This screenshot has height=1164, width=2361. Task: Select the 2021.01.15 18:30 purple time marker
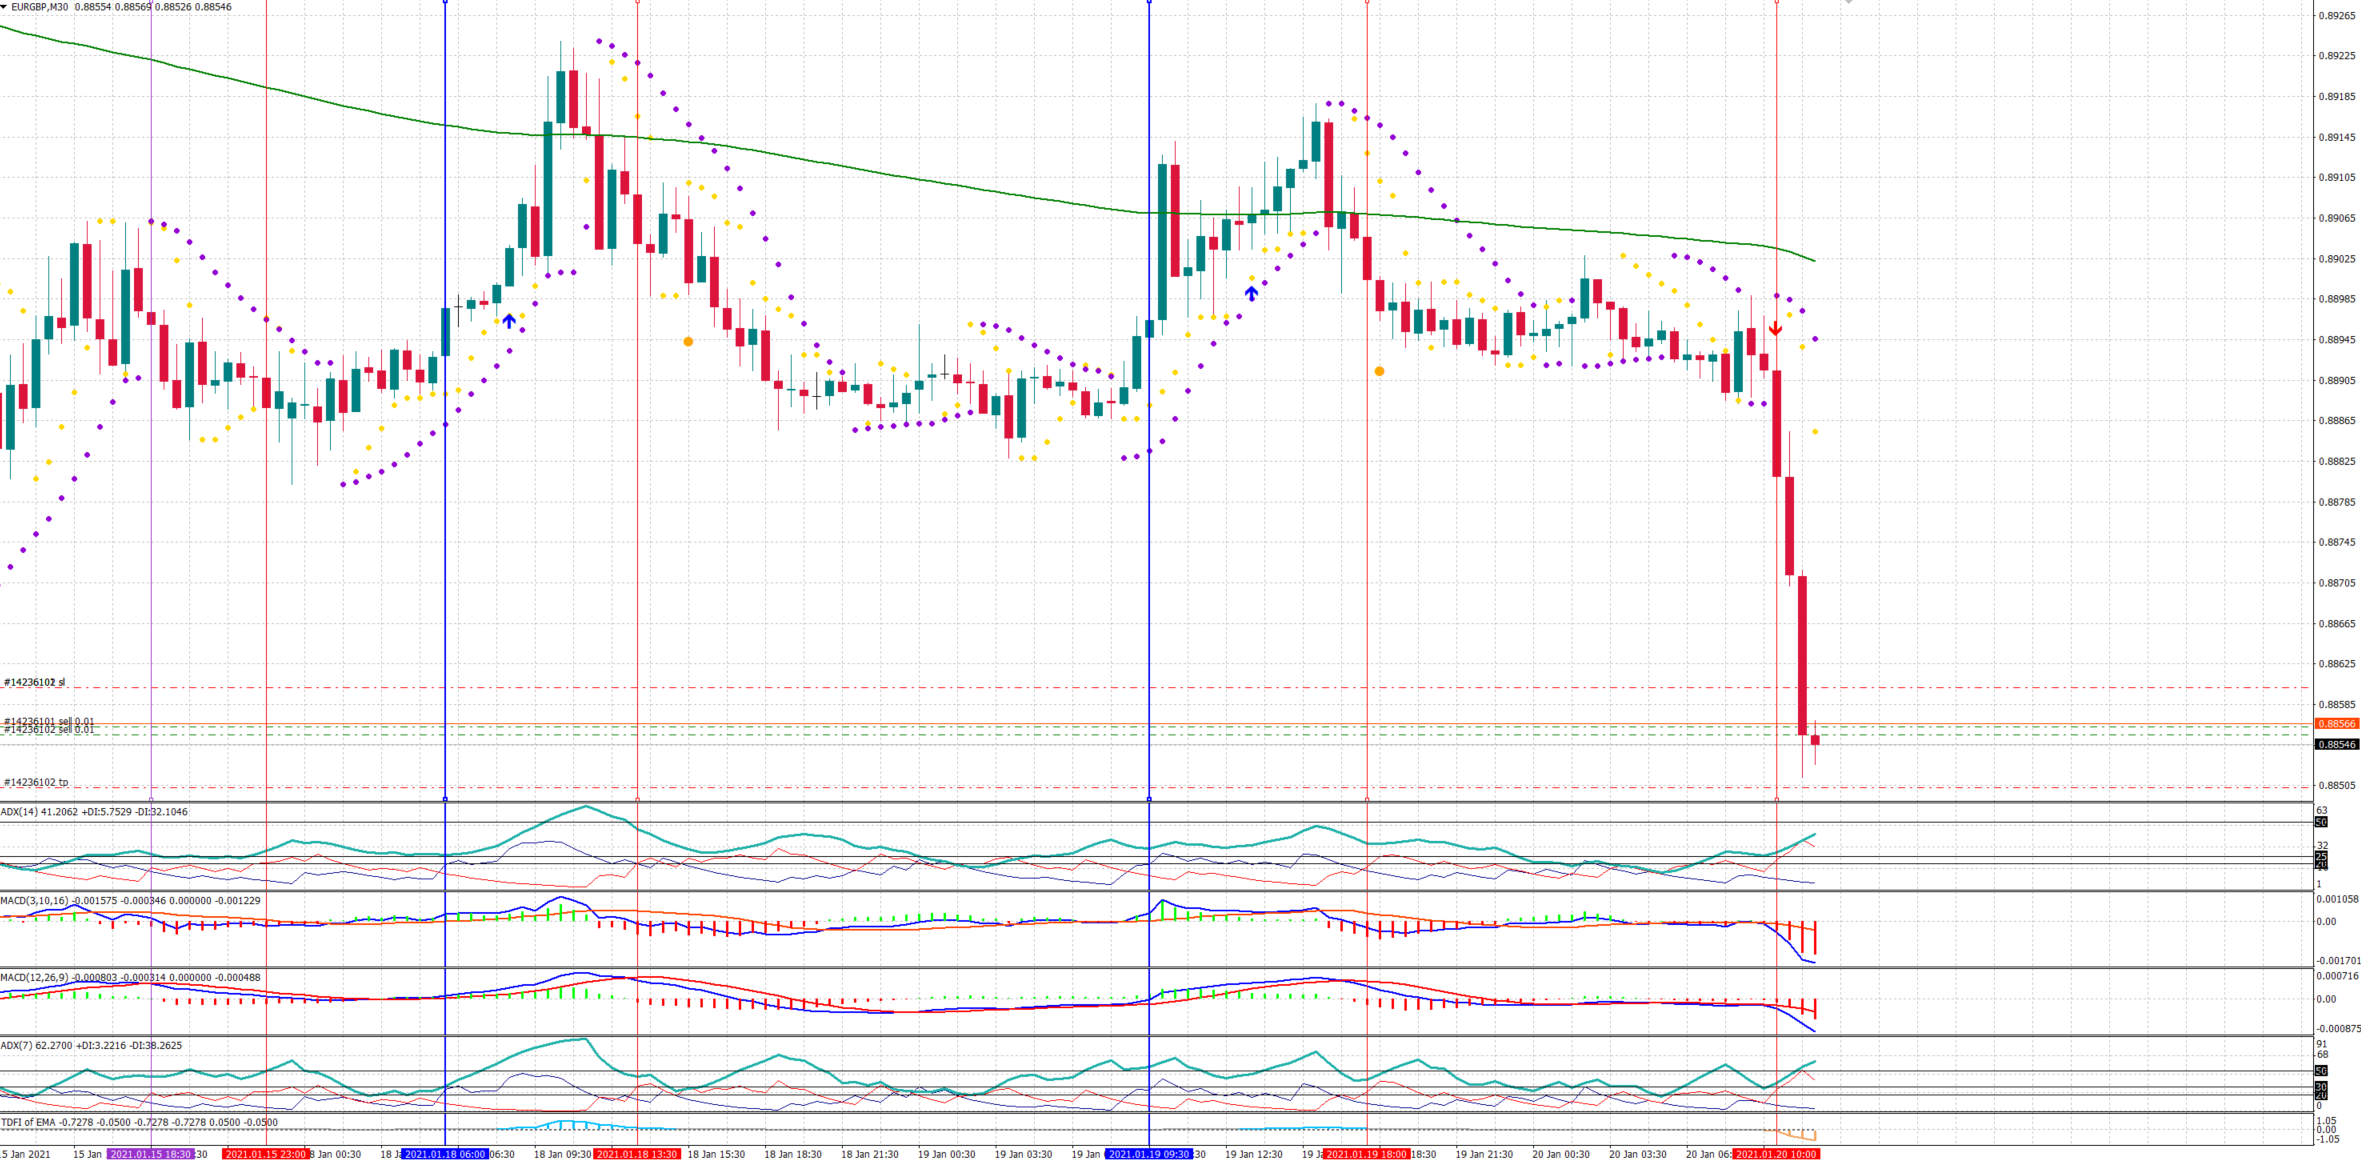(x=150, y=1154)
